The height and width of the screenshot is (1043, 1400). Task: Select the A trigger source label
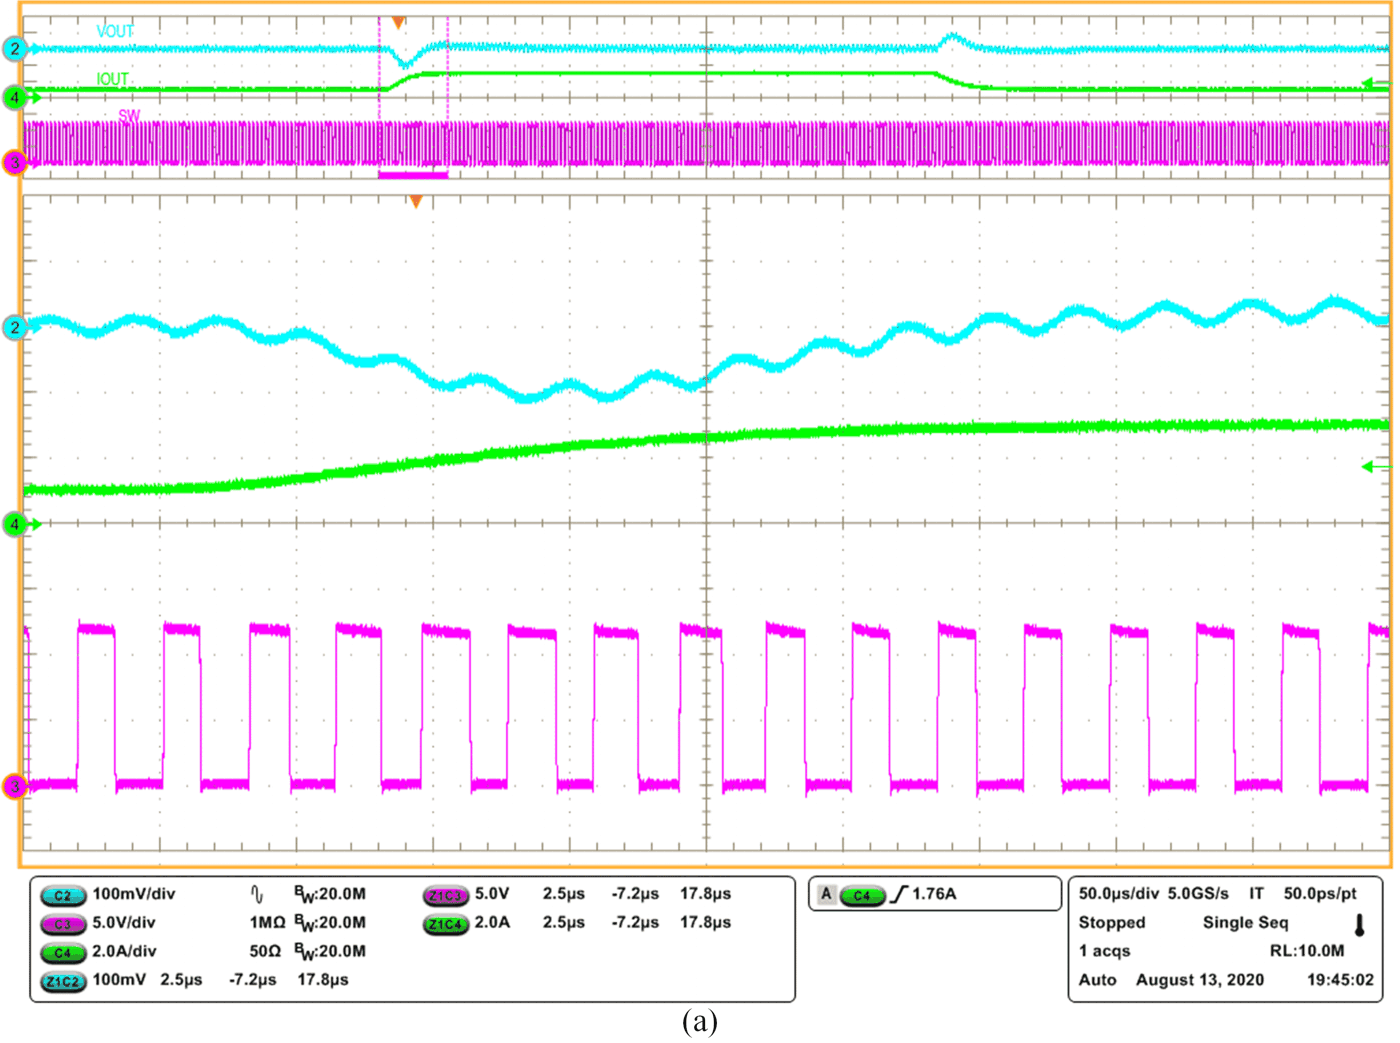(x=827, y=895)
